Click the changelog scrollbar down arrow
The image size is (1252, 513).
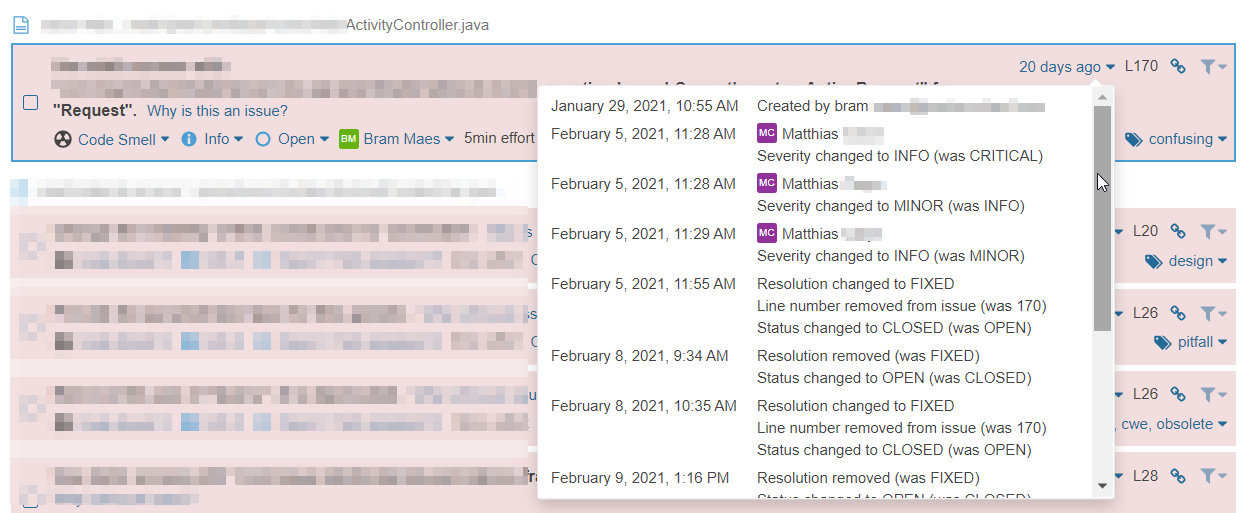(1102, 486)
